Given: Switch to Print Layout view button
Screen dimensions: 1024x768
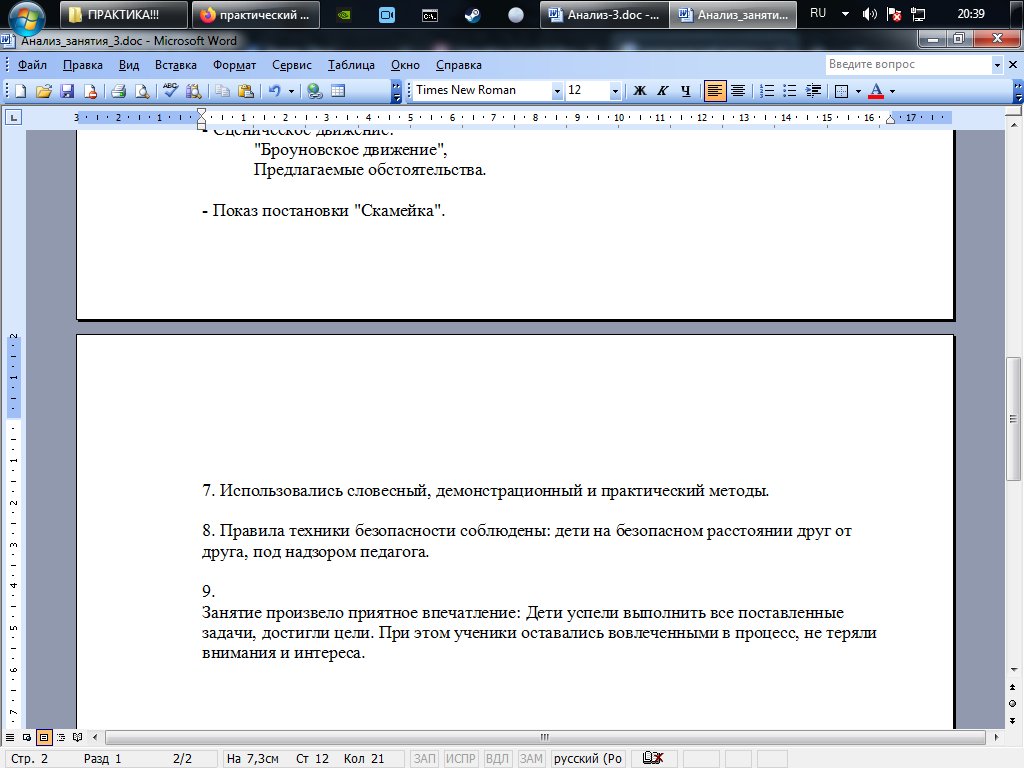Looking at the screenshot, I should point(44,737).
